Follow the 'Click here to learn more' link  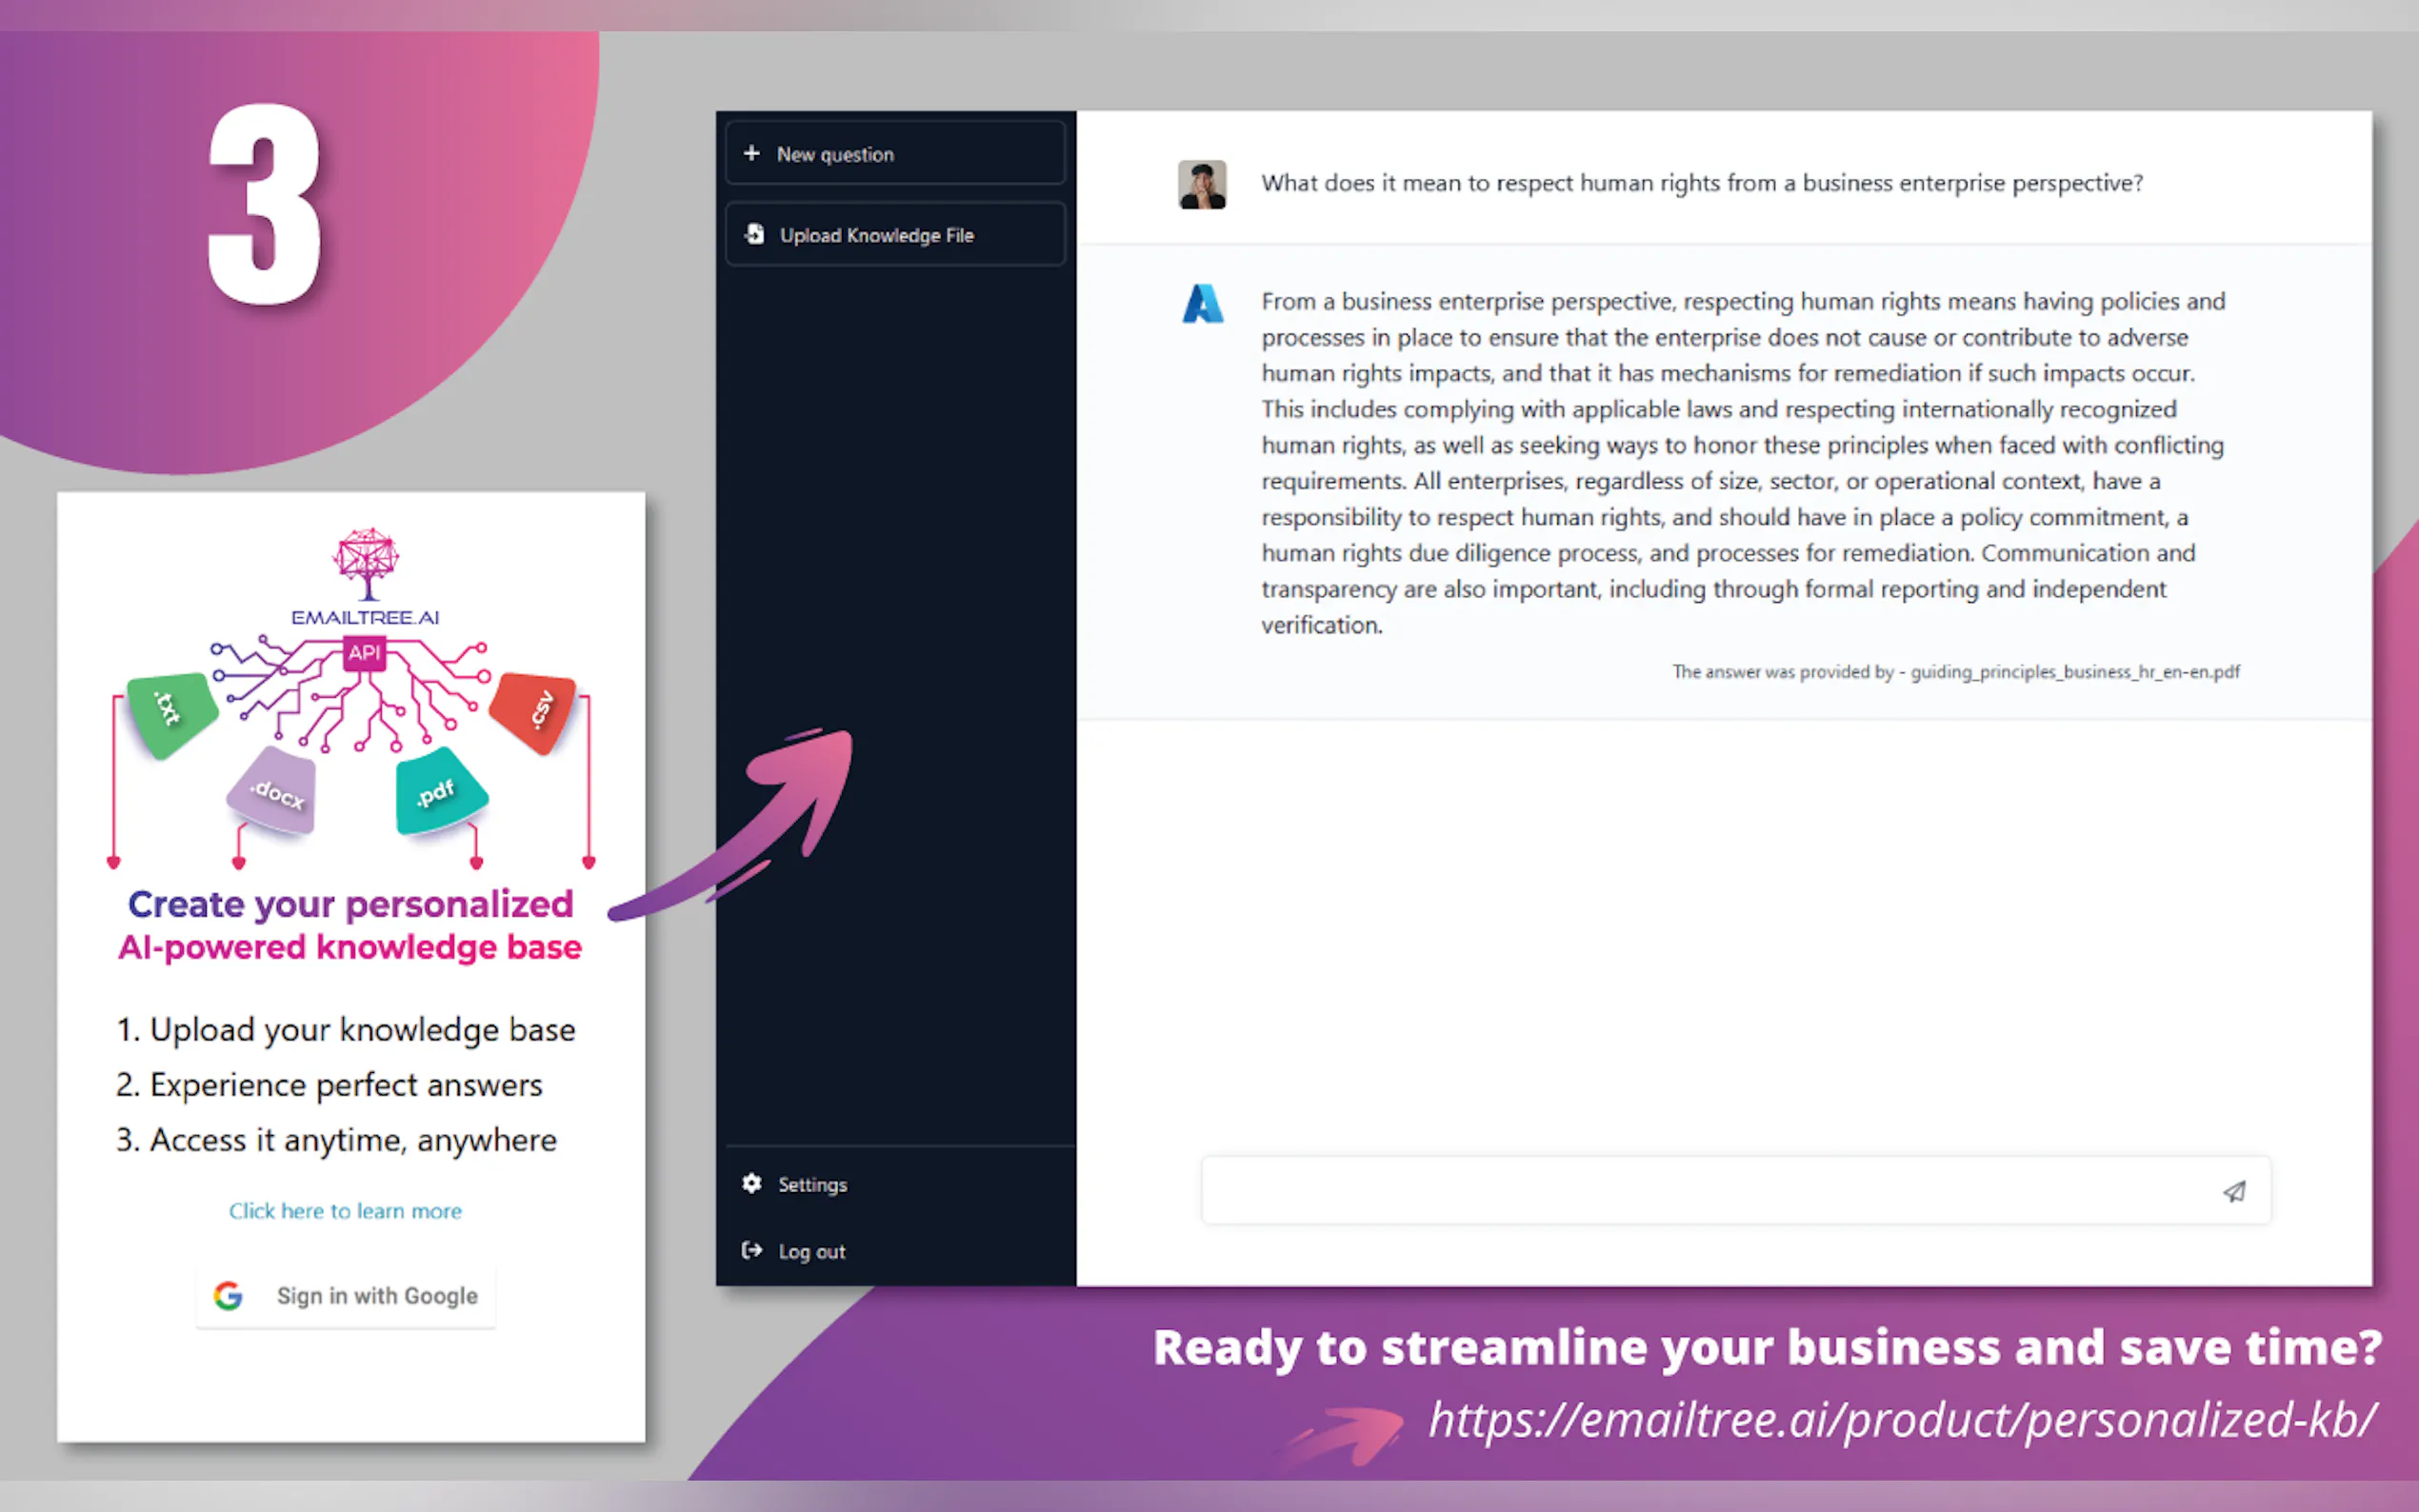[345, 1211]
